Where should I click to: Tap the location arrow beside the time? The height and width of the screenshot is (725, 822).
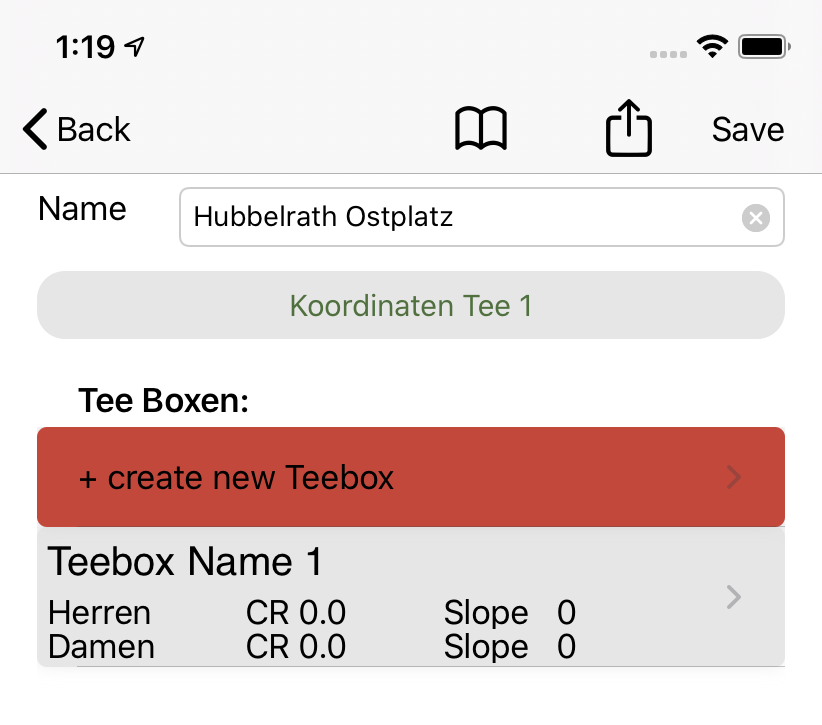click(x=135, y=46)
